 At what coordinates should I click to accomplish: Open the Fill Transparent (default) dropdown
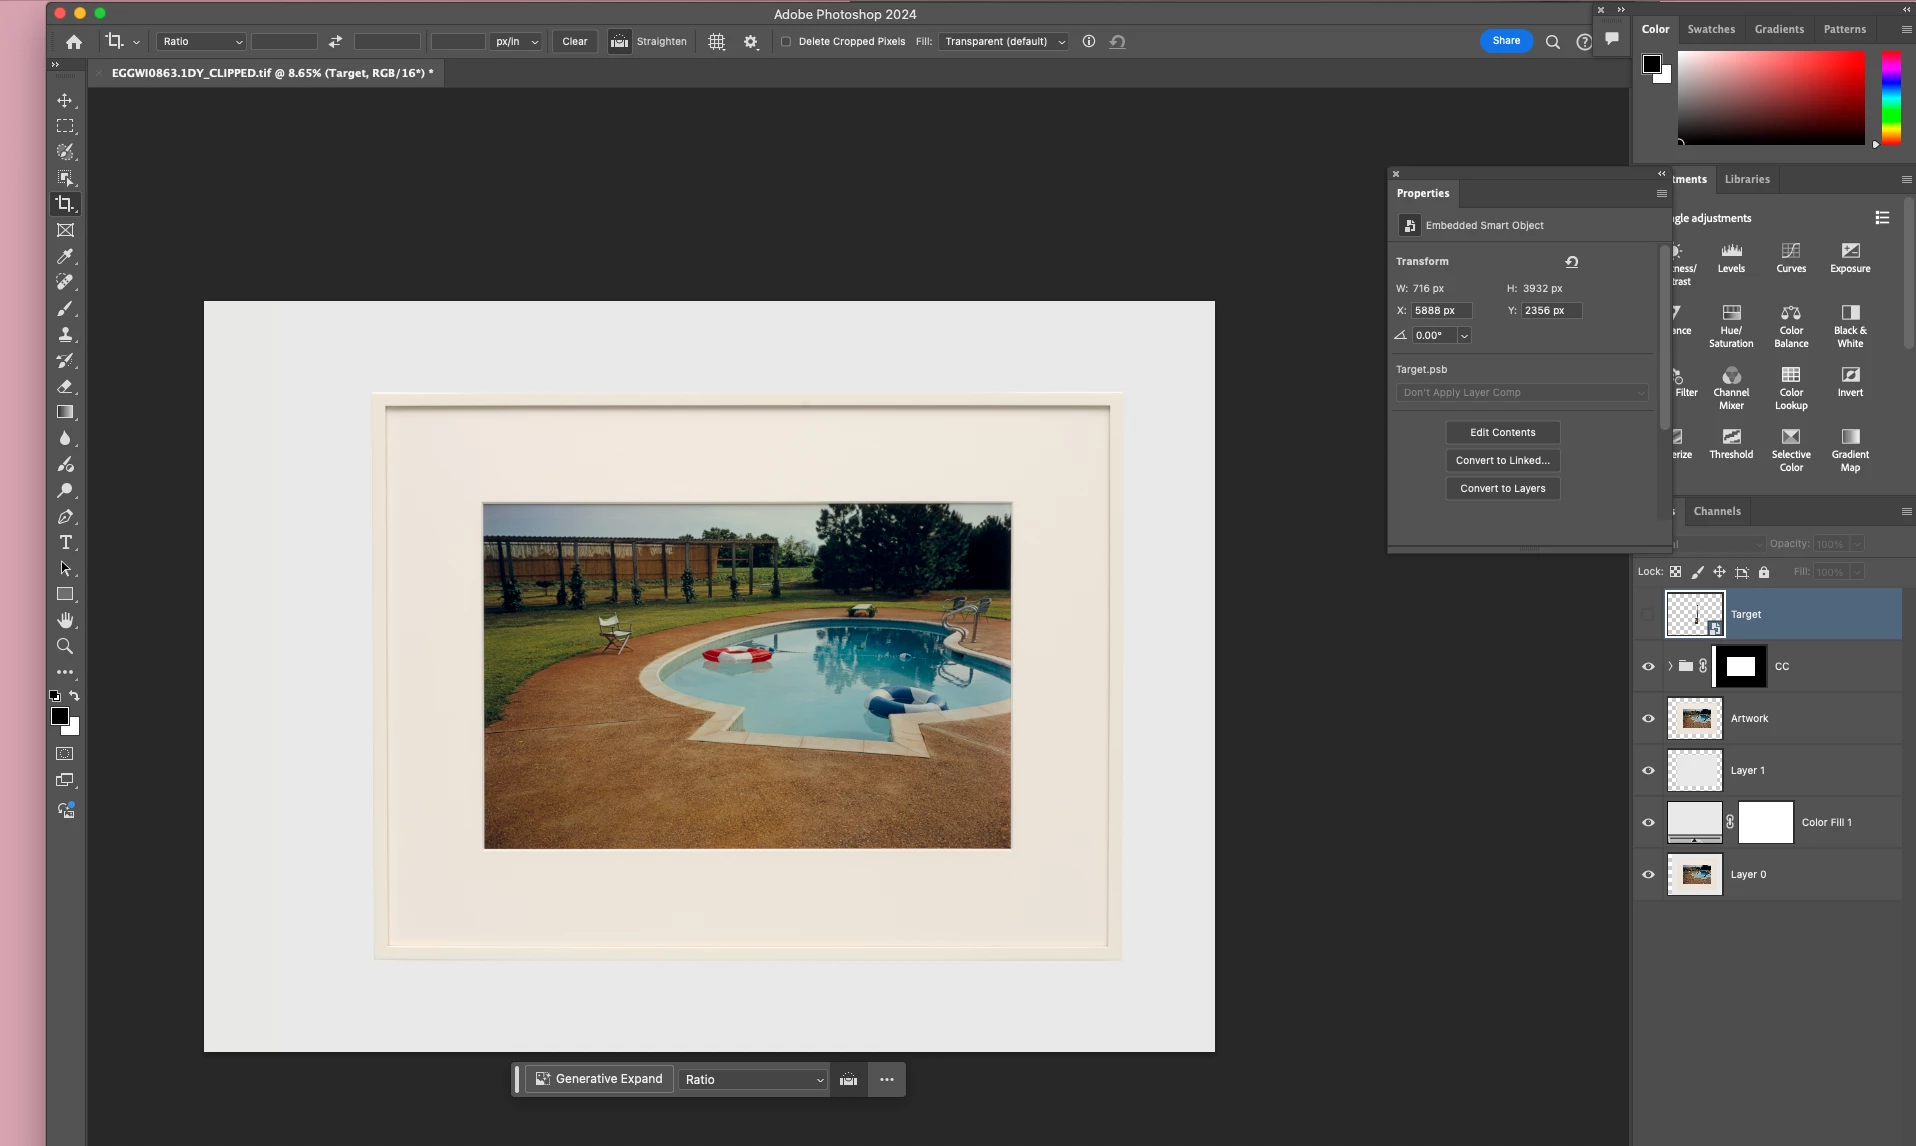click(1004, 42)
